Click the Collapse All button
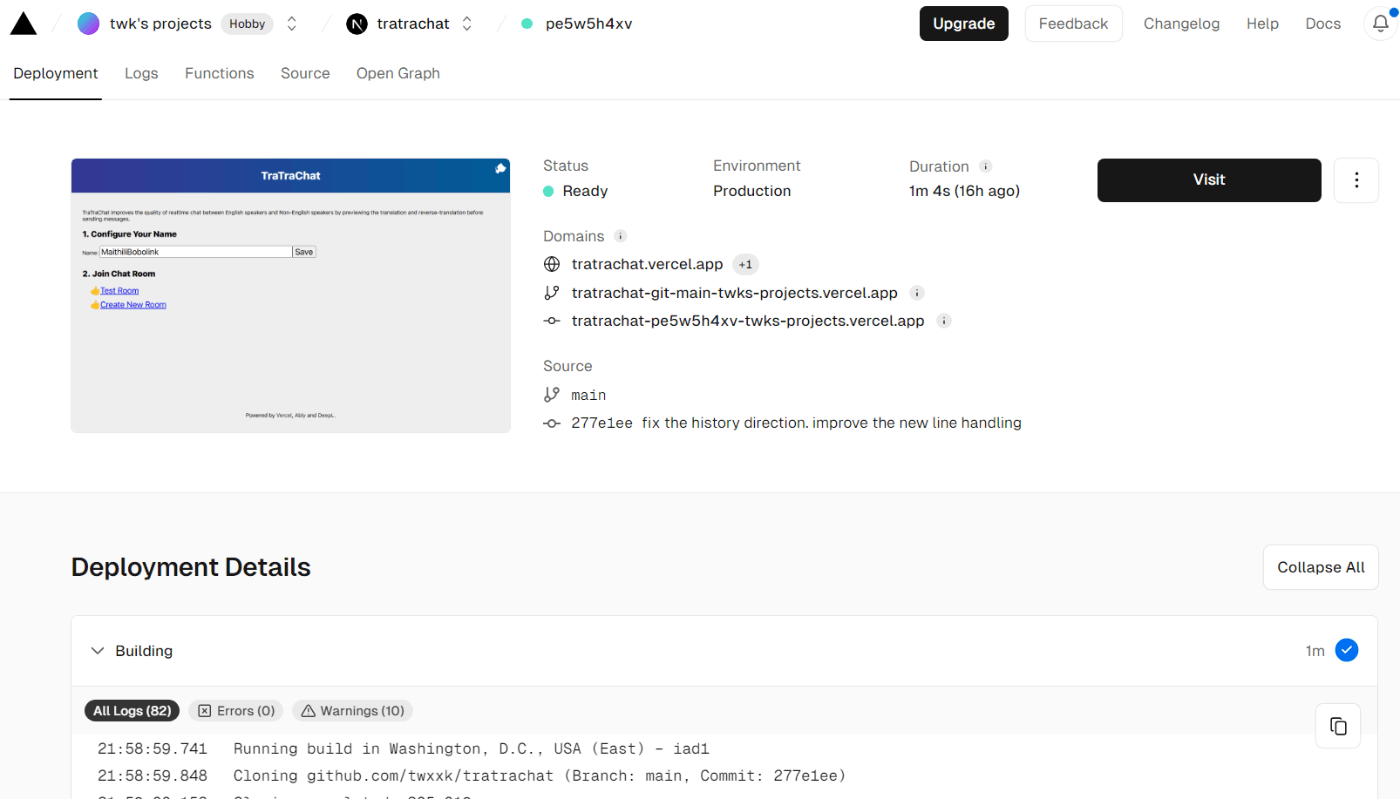Screen dimensions: 1400x799 1320,567
